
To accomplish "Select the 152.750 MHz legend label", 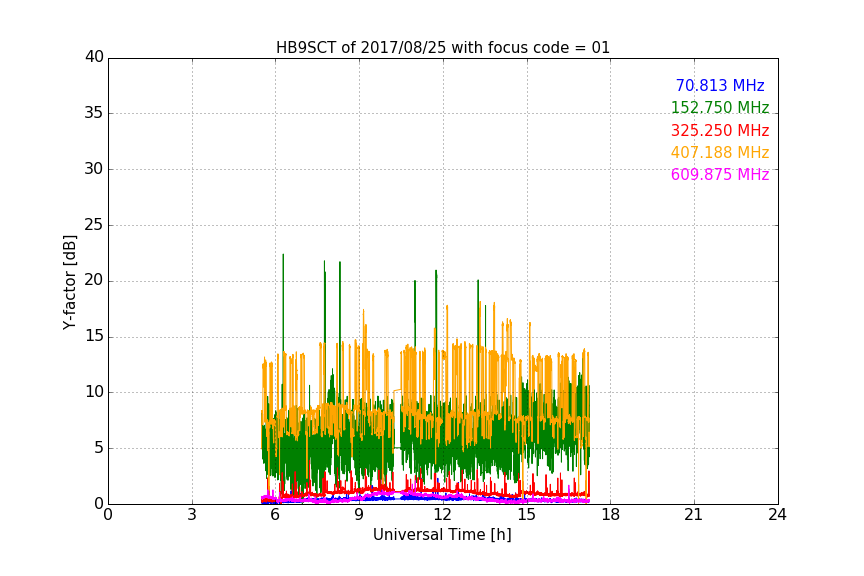I will click(720, 107).
